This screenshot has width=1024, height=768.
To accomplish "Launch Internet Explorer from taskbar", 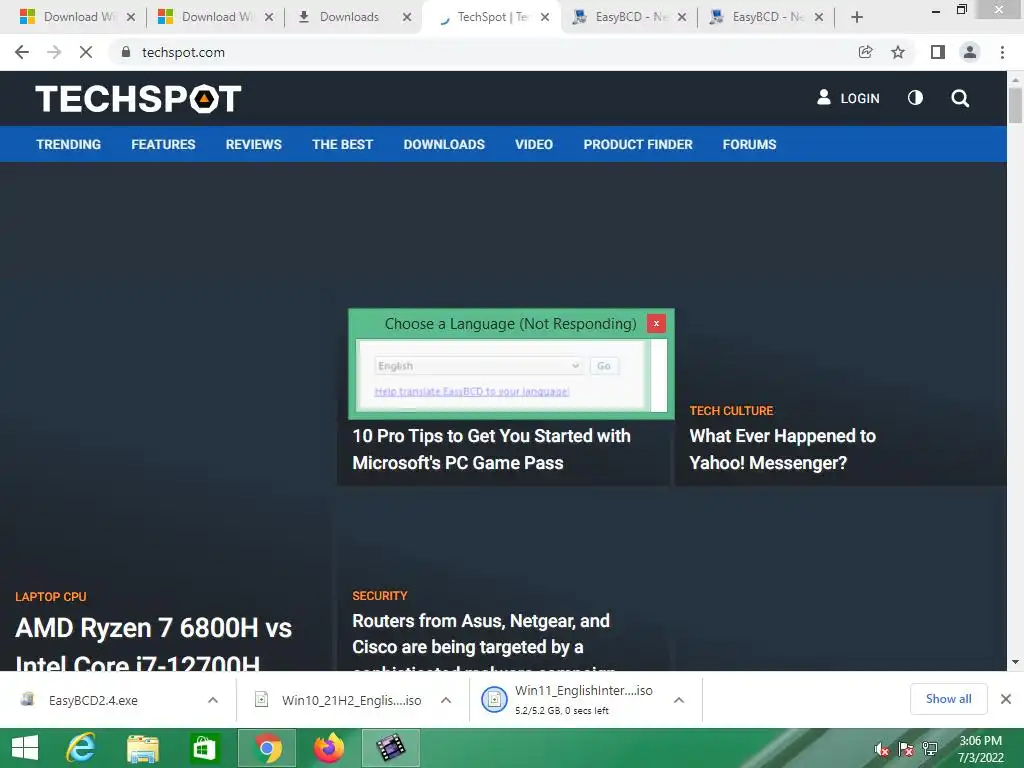I will click(81, 748).
